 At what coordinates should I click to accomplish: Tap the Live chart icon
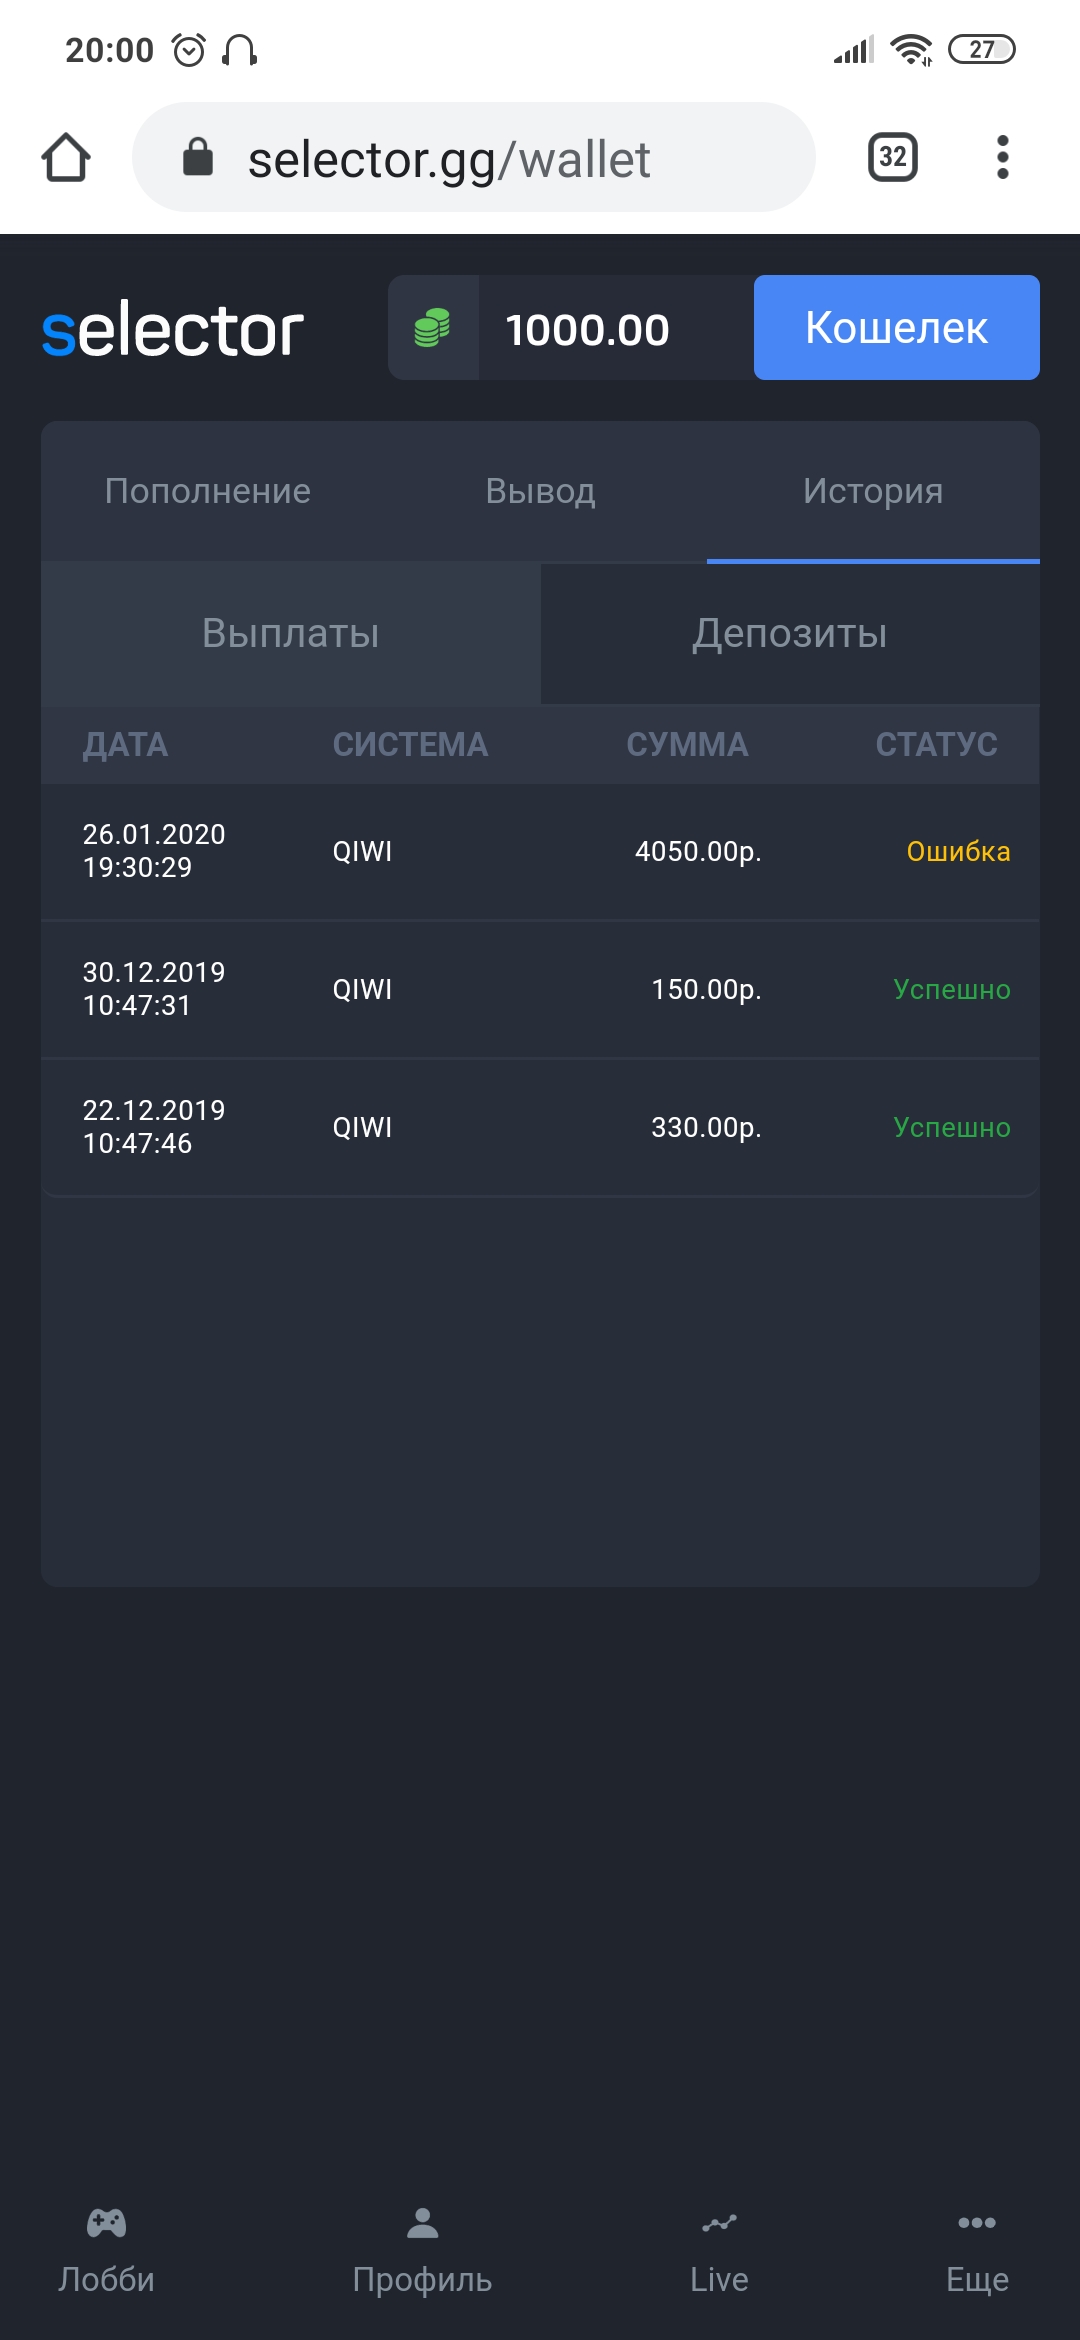coord(719,2223)
